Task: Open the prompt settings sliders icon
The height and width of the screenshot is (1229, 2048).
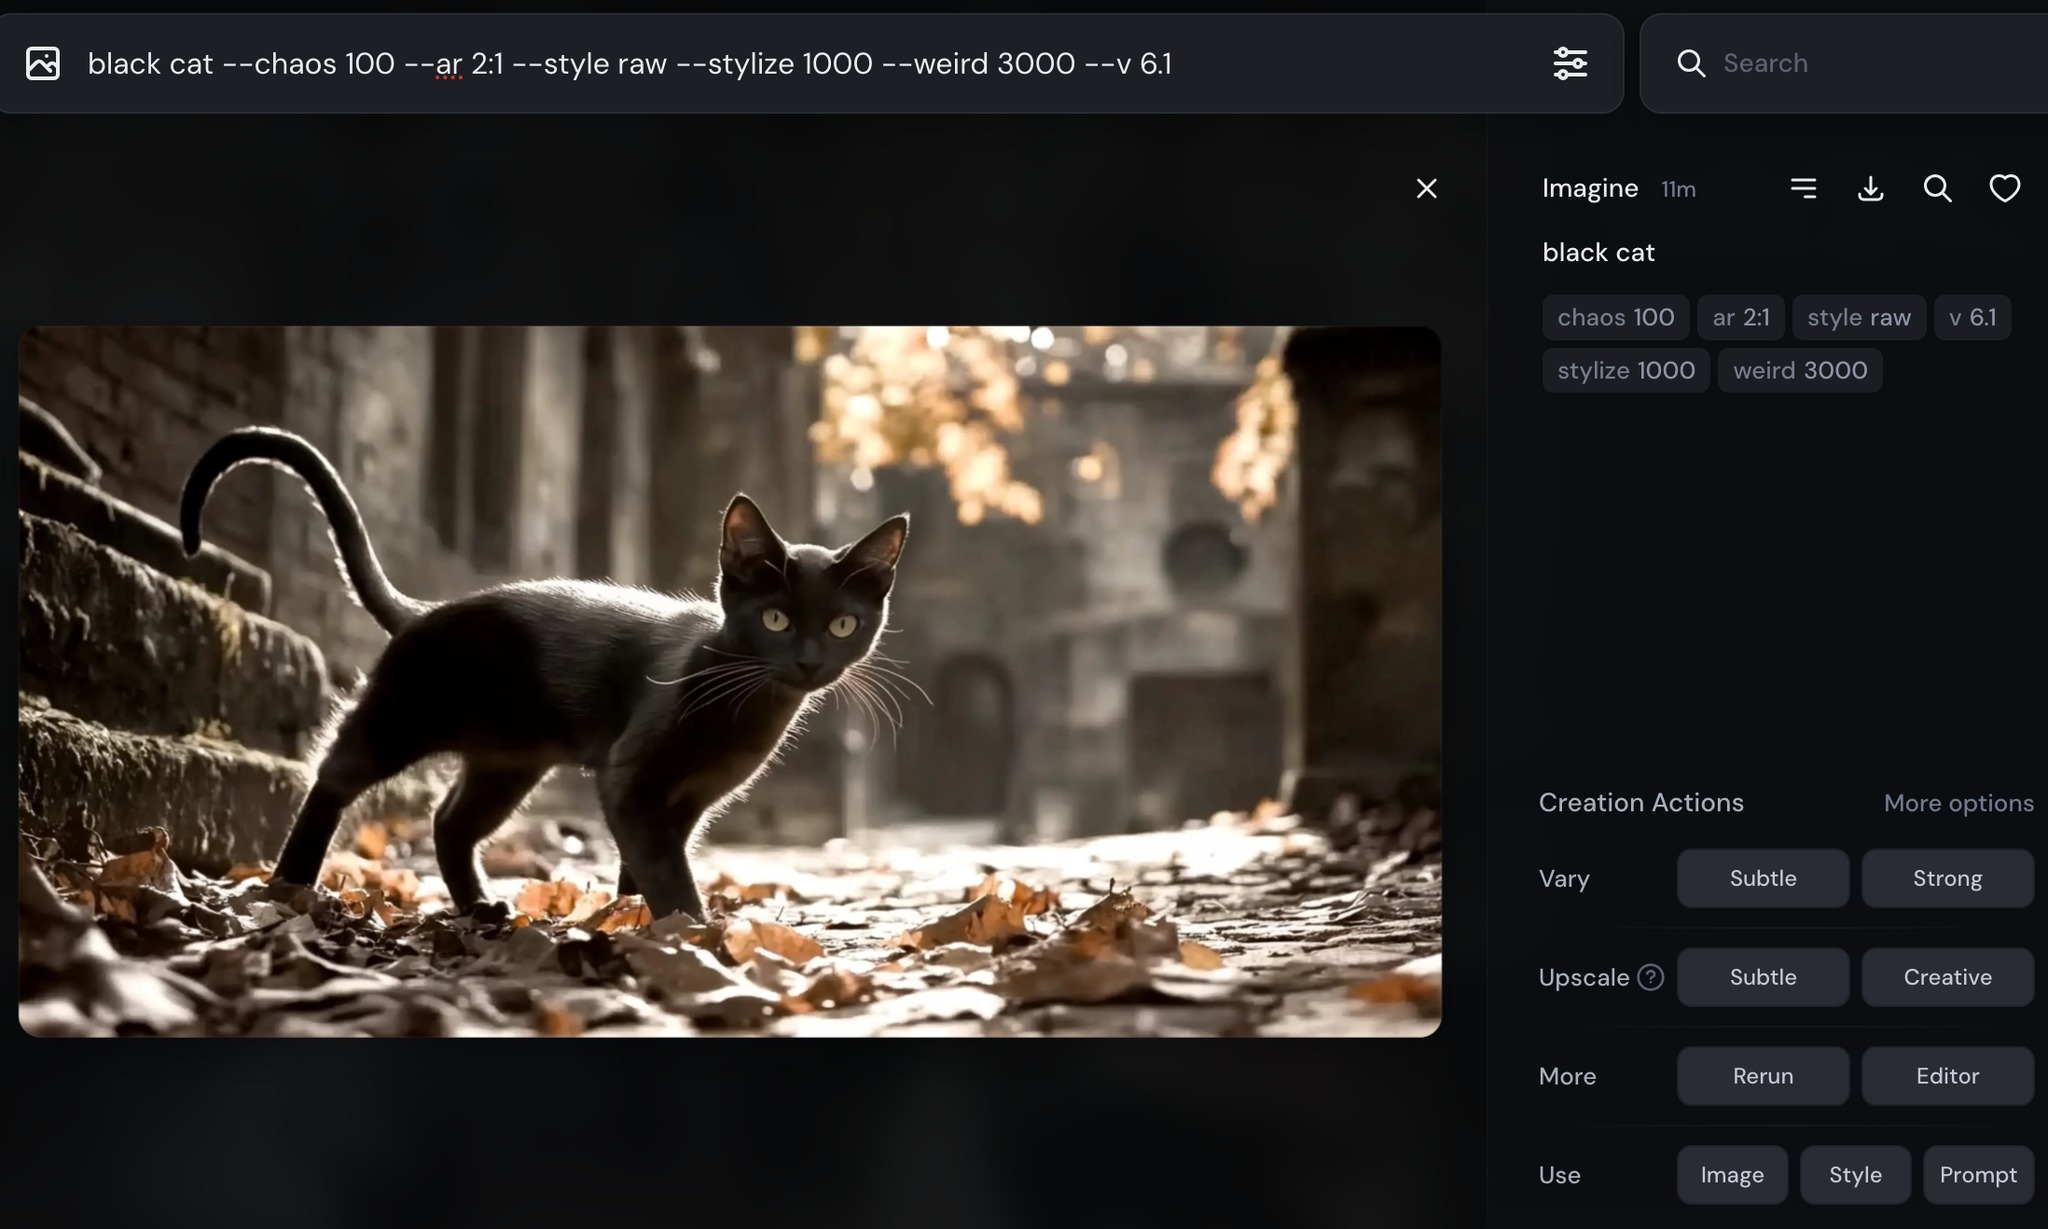Action: click(1570, 63)
